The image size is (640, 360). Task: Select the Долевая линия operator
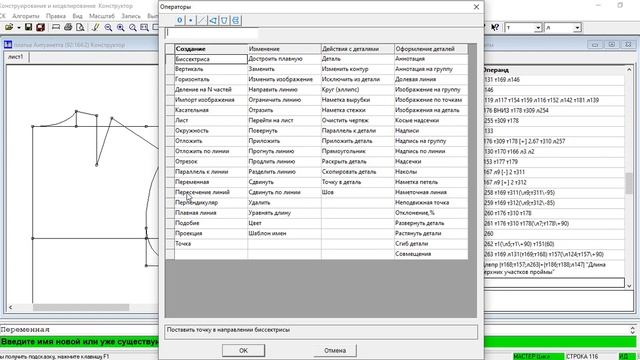431,80
